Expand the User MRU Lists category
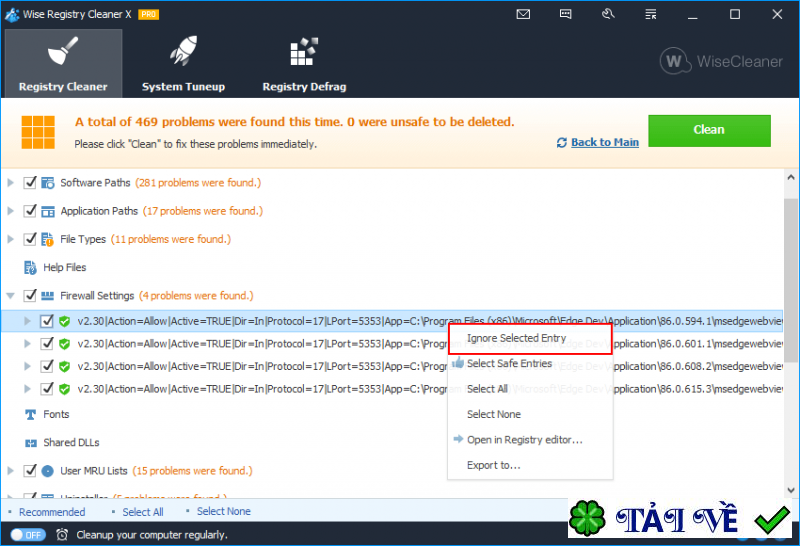The height and width of the screenshot is (546, 800). (10, 470)
